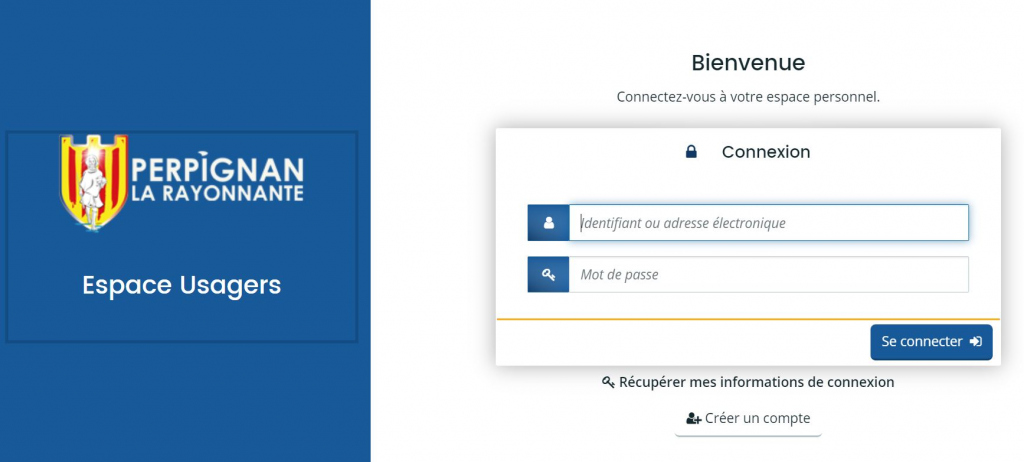The height and width of the screenshot is (462, 1024).
Task: Click the key icon before Récupérer link
Action: pos(608,382)
